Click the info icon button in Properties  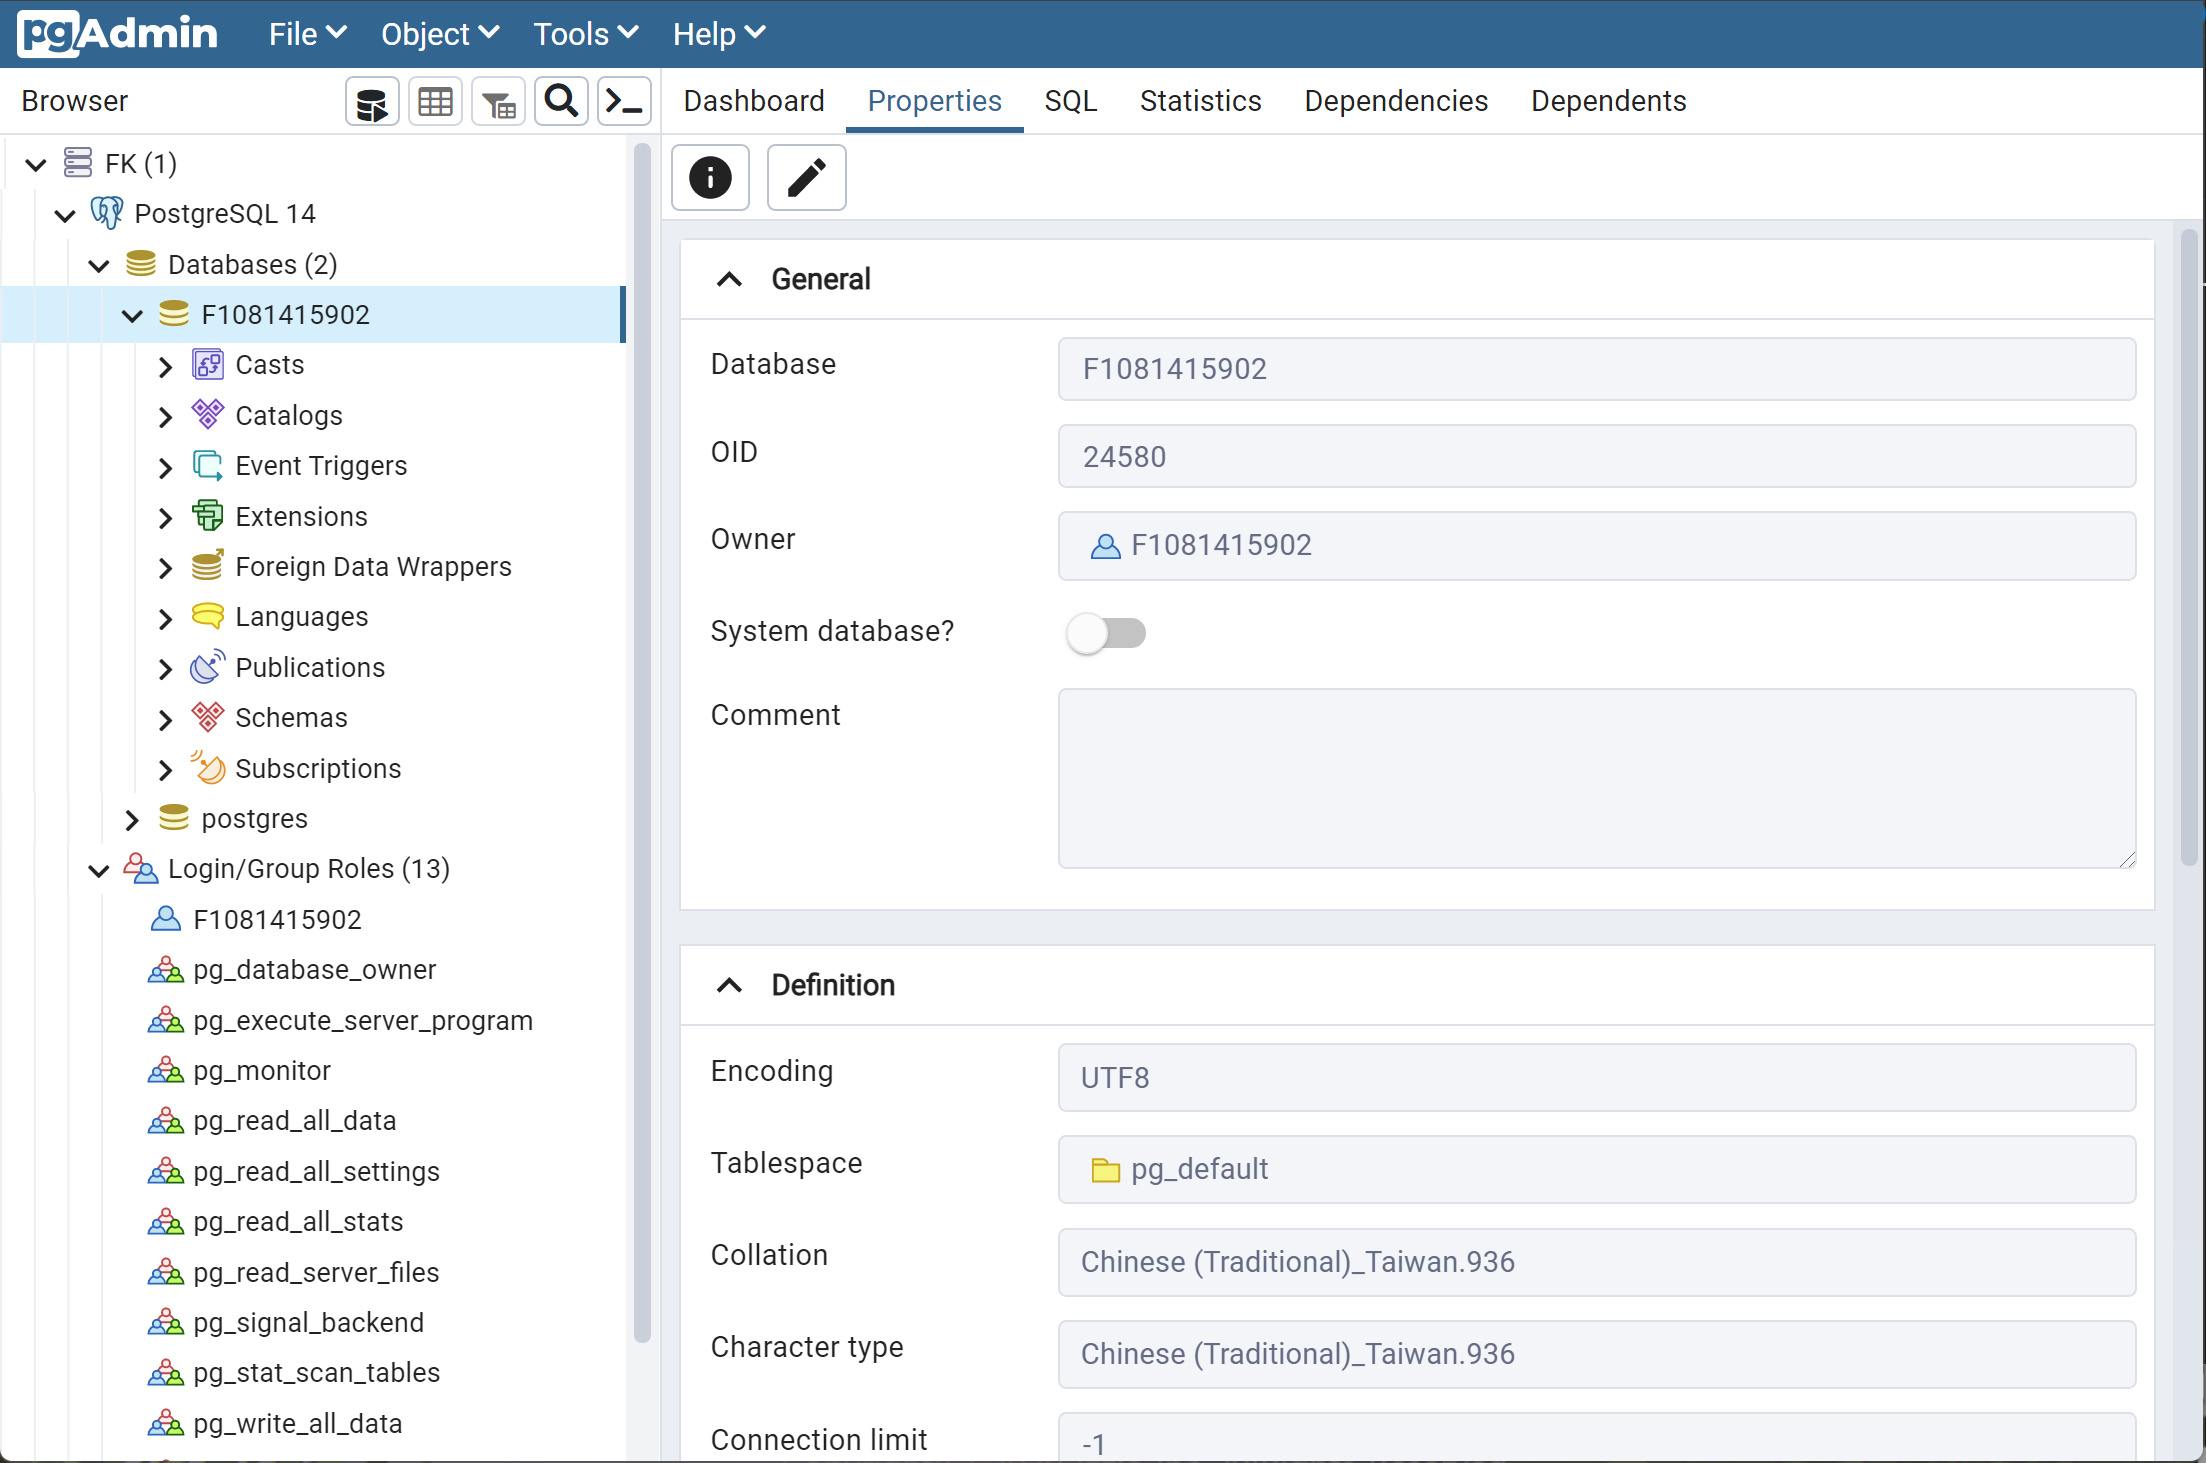coord(710,178)
